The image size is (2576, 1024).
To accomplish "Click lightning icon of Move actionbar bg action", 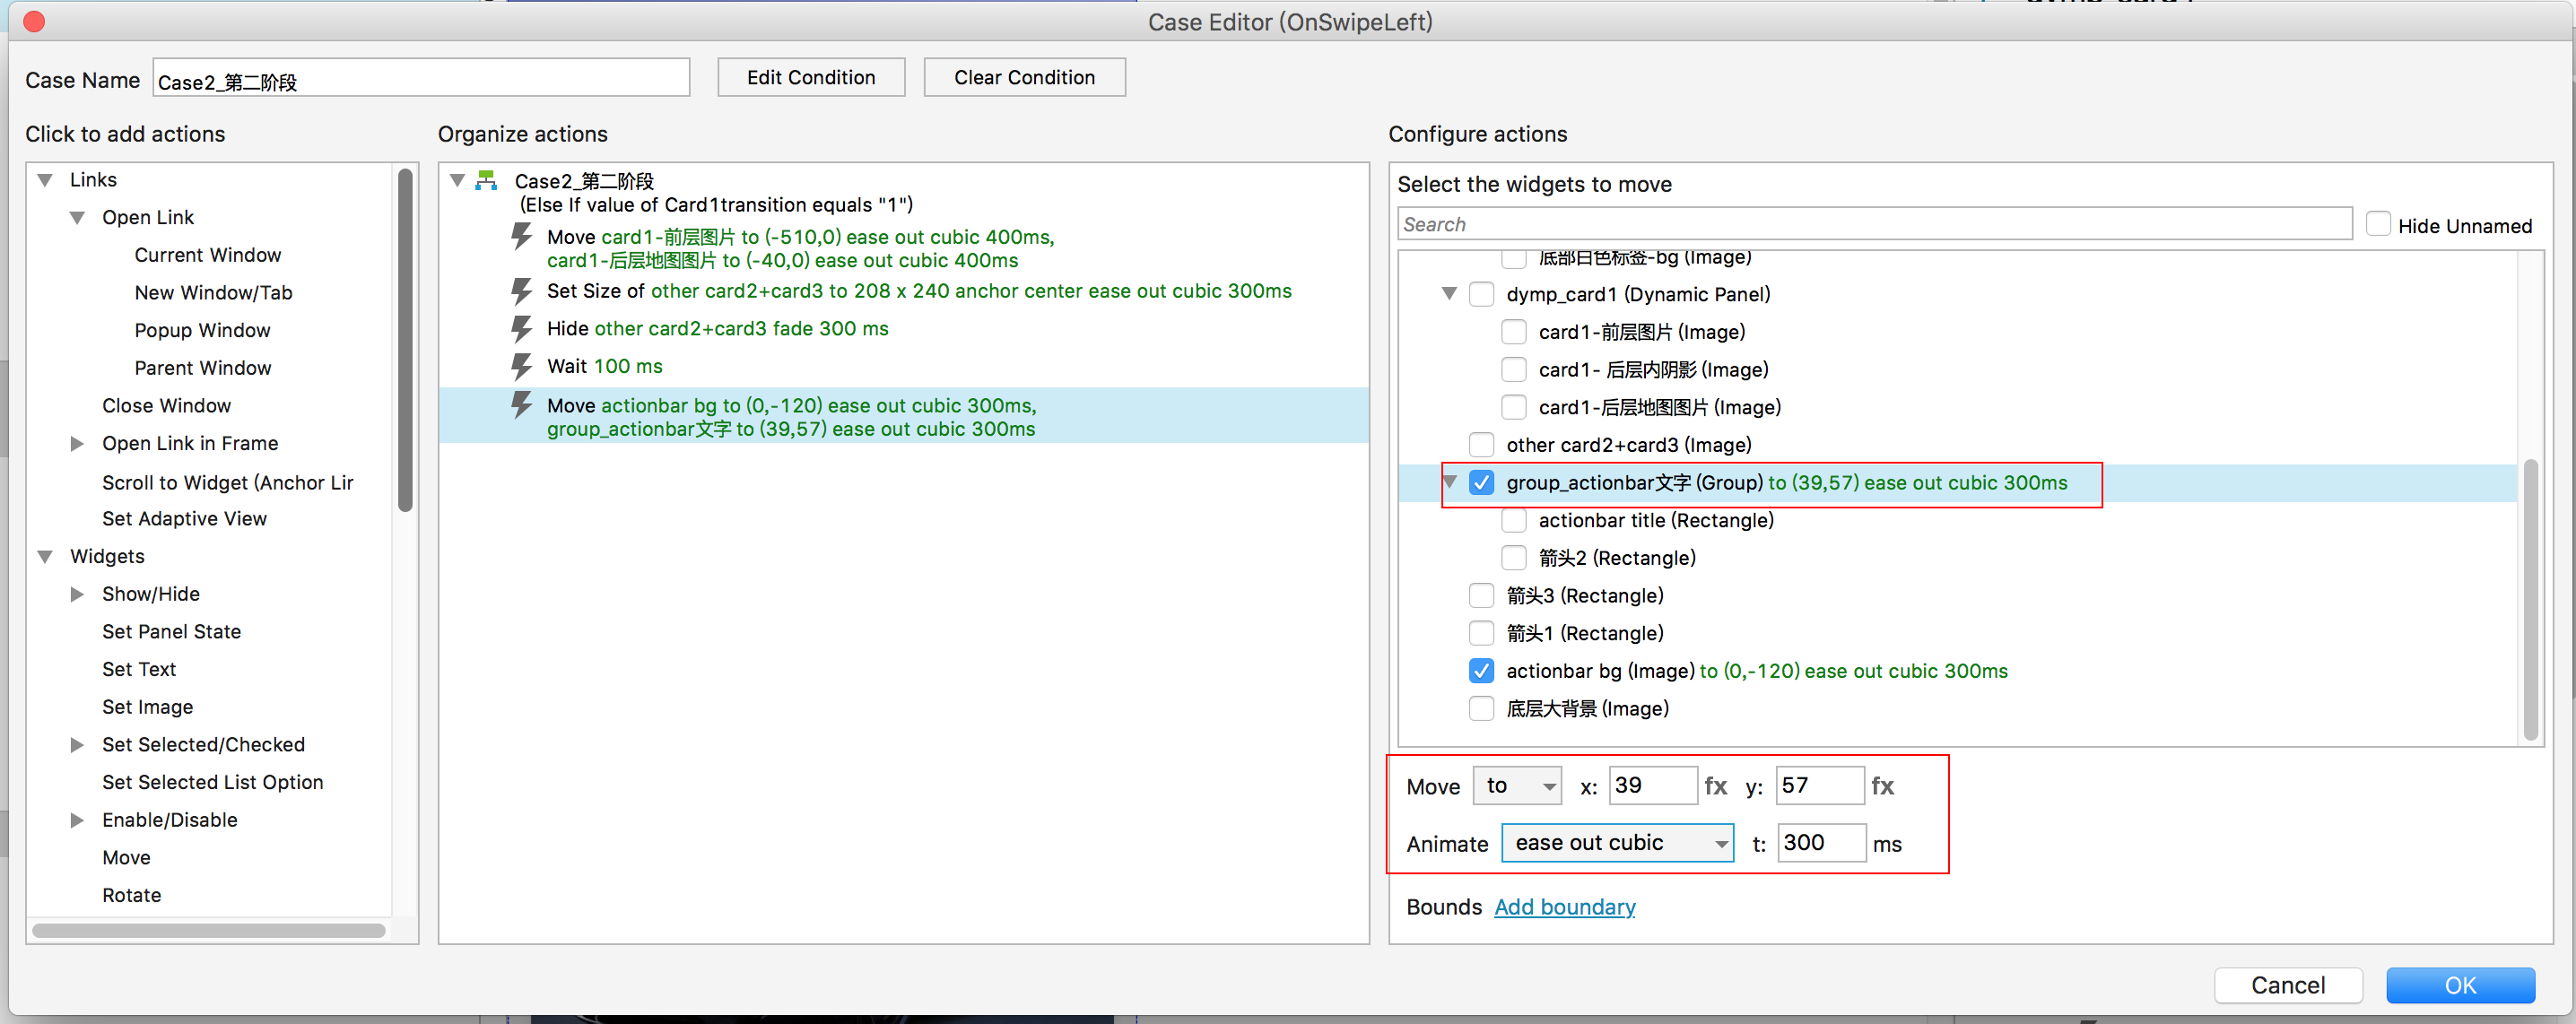I will 521,405.
